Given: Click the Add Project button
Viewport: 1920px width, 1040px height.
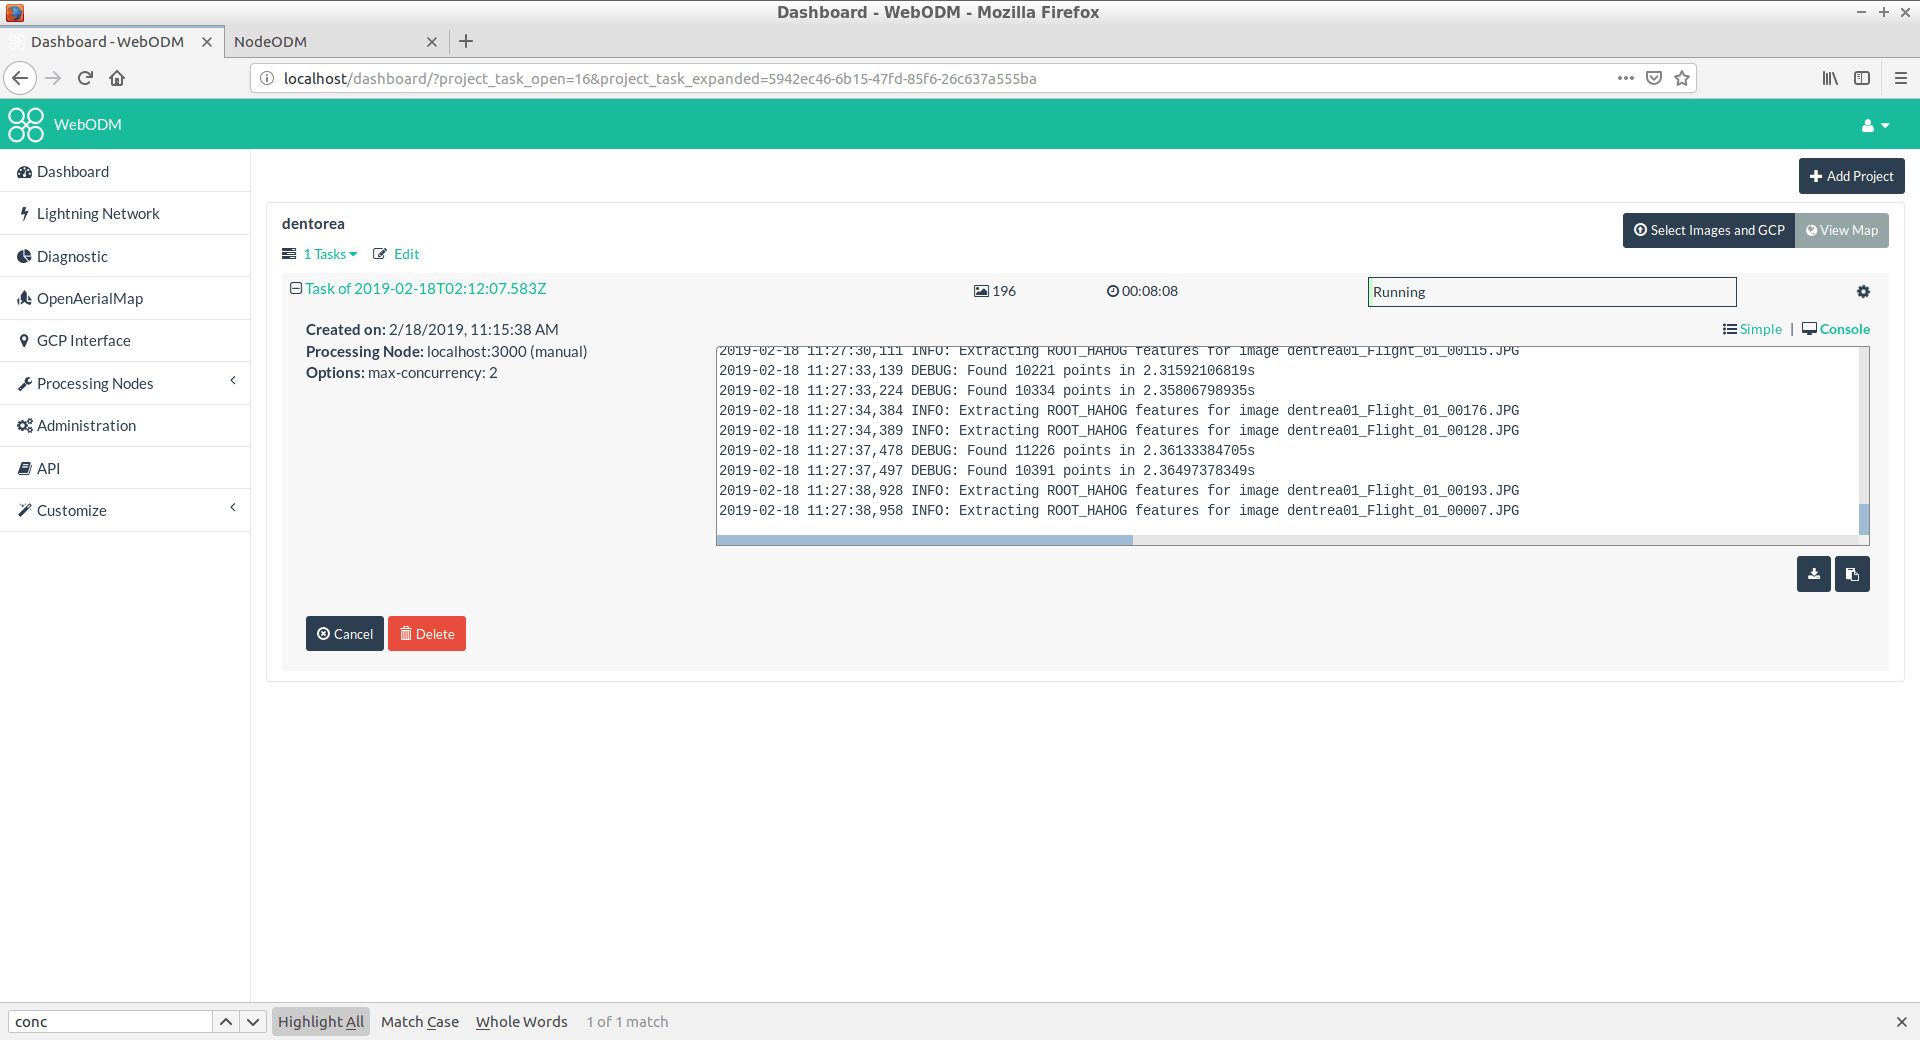Looking at the screenshot, I should pos(1852,176).
